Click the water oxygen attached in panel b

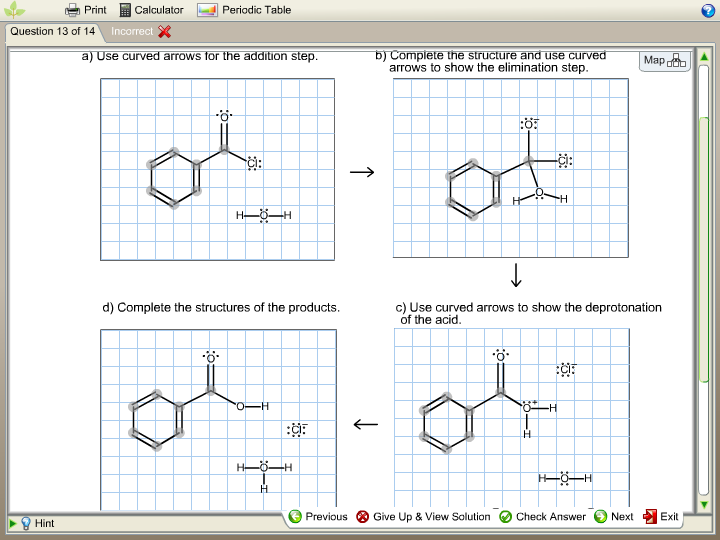[539, 193]
